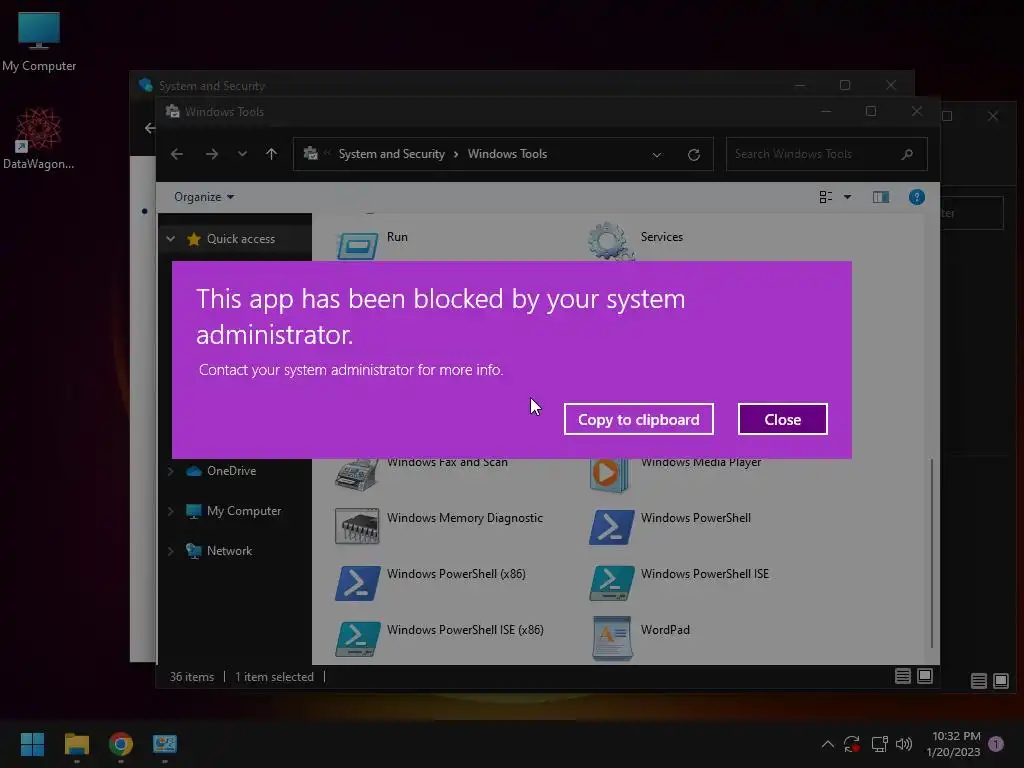The image size is (1024, 768).
Task: Launch the Windows PowerShell (x86) icon
Action: tap(357, 583)
